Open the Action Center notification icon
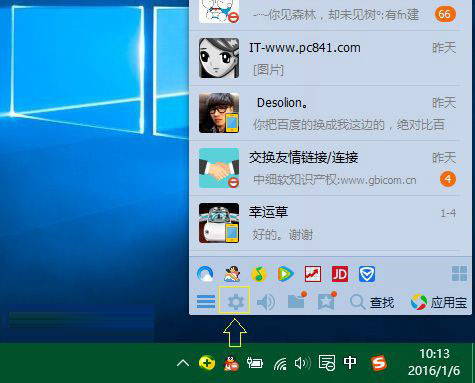 tap(327, 363)
